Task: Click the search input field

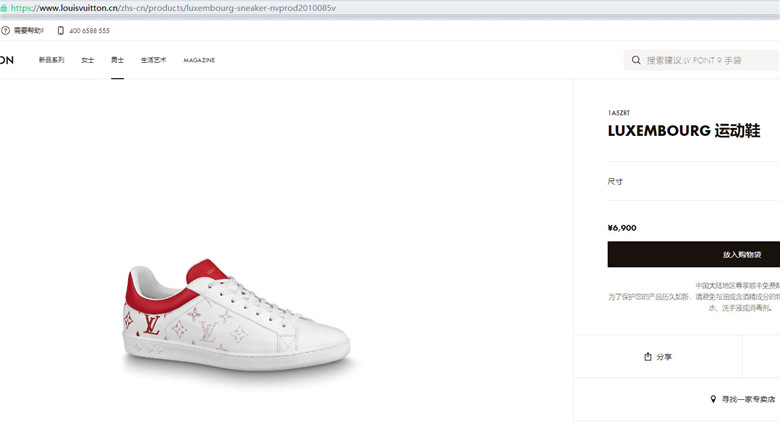Action: (x=701, y=60)
